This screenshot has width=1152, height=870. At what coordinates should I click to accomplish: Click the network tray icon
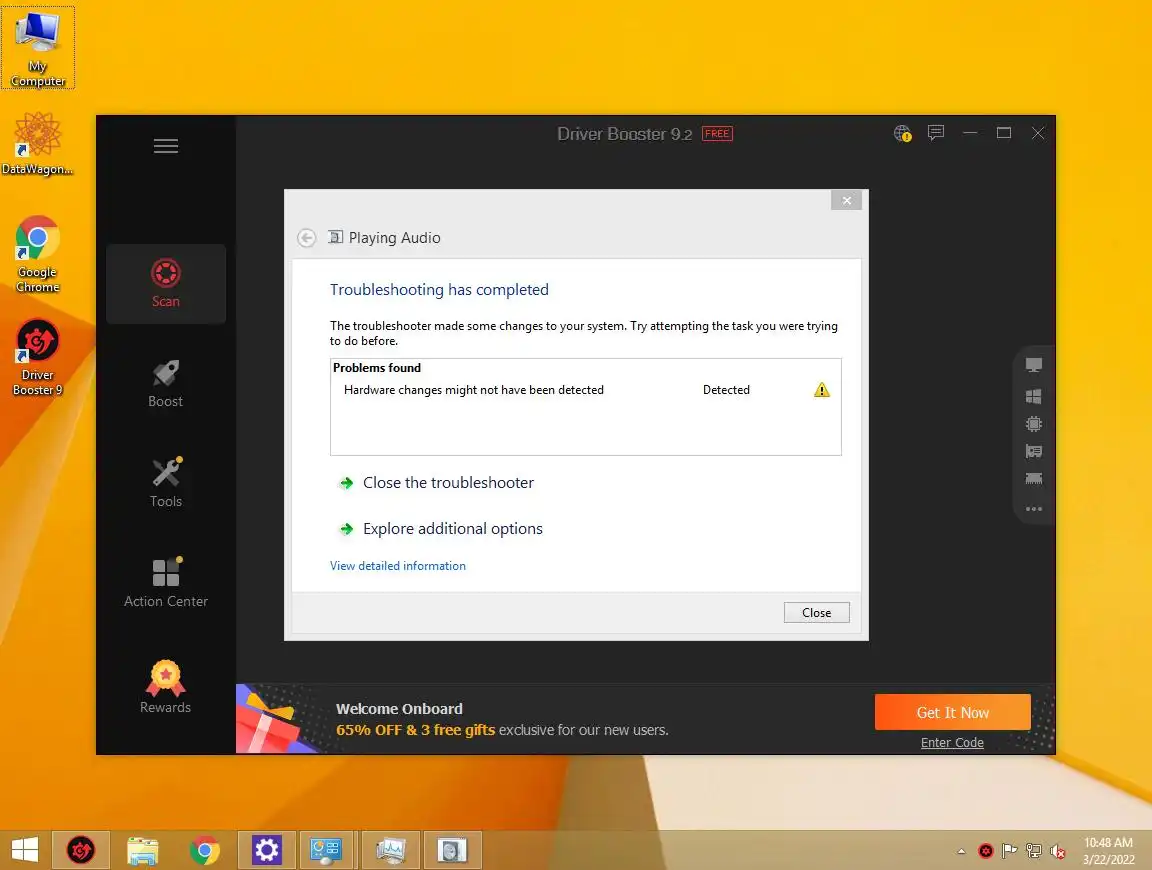click(x=1034, y=851)
